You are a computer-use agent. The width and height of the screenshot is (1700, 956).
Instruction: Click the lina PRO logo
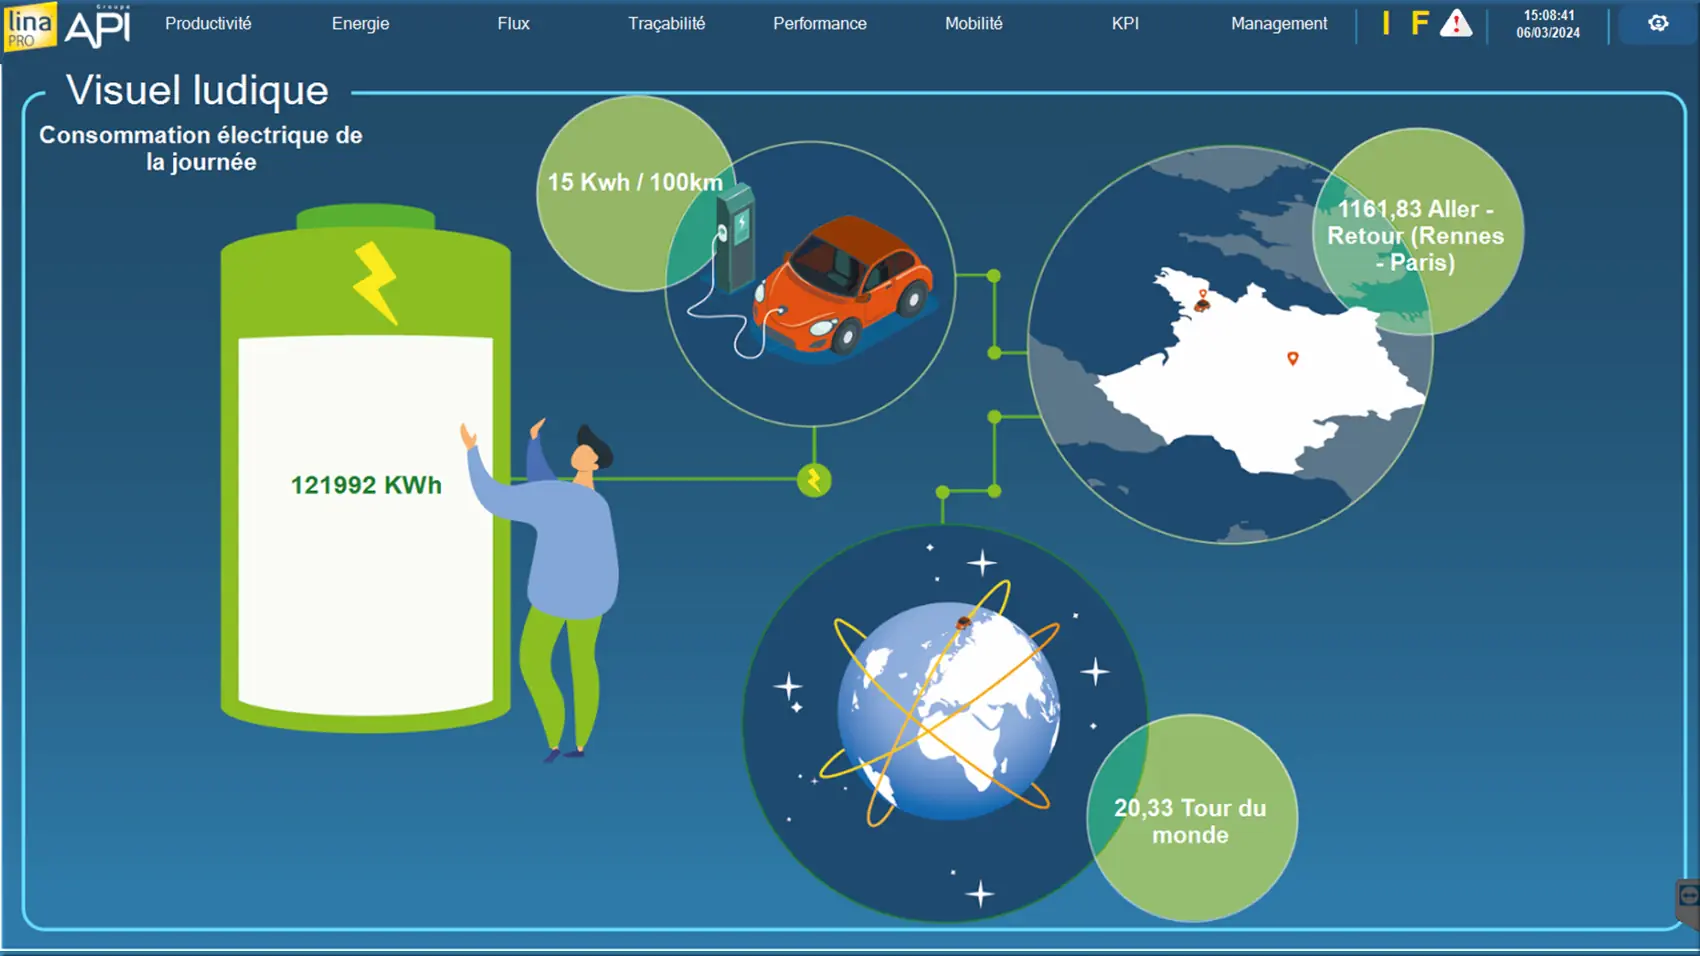point(30,25)
